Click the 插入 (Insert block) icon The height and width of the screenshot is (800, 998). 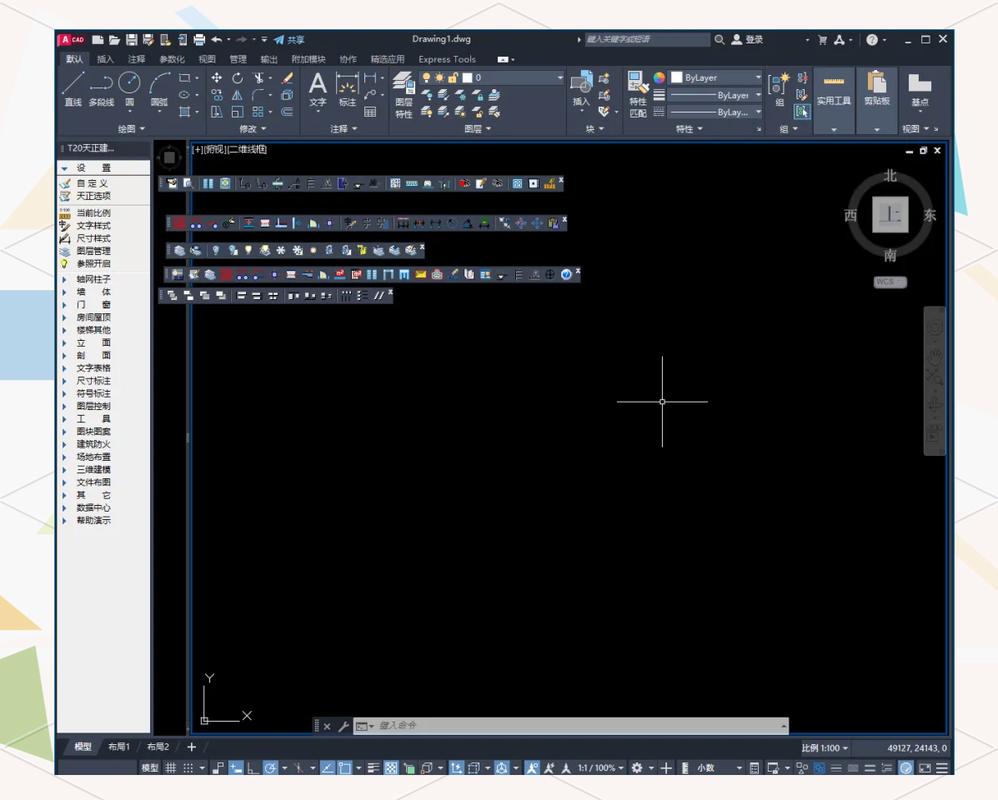point(581,88)
